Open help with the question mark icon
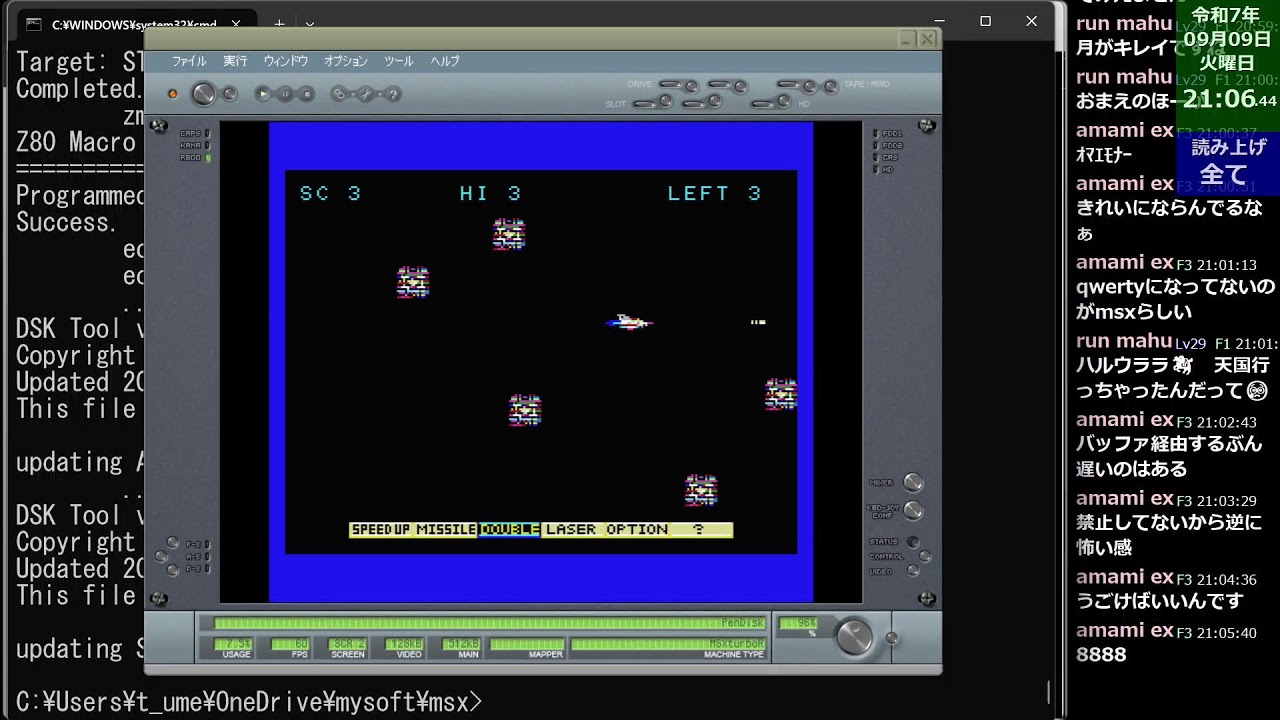Viewport: 1280px width, 720px height. tap(393, 94)
